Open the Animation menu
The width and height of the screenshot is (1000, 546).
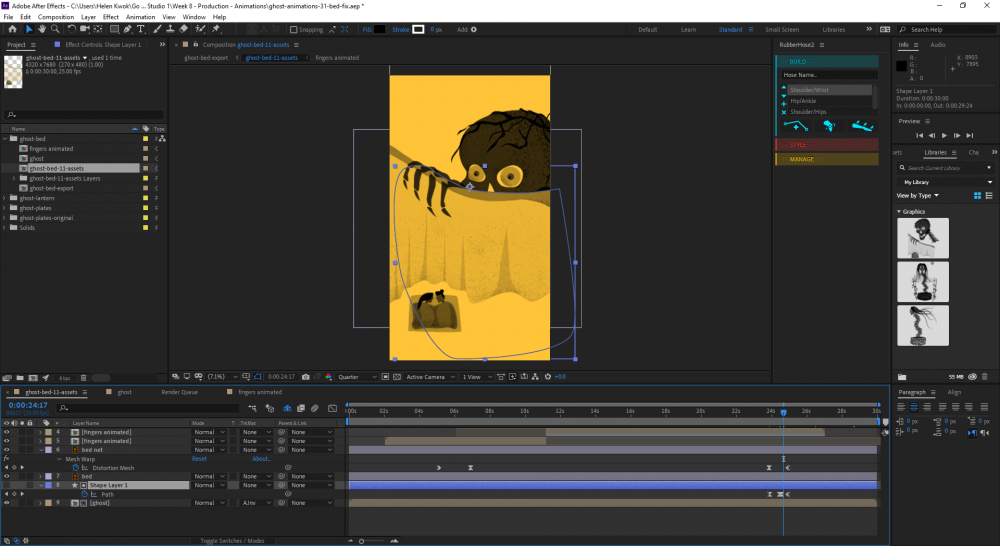[x=140, y=17]
